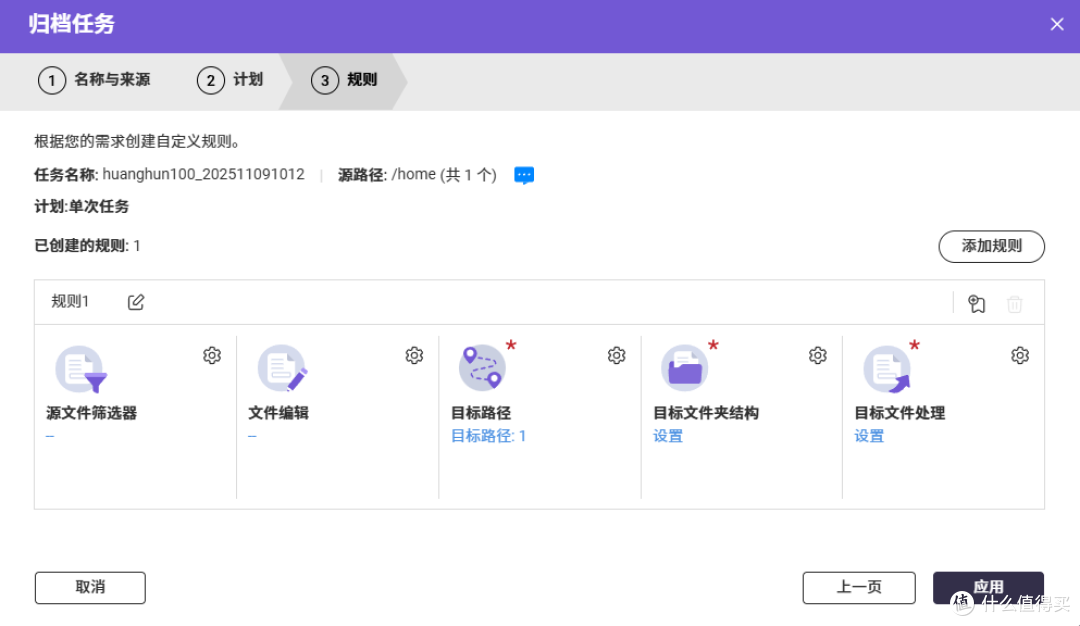This screenshot has width=1080, height=626.
Task: Click 设置 link under 目标文件处理
Action: tap(869, 436)
